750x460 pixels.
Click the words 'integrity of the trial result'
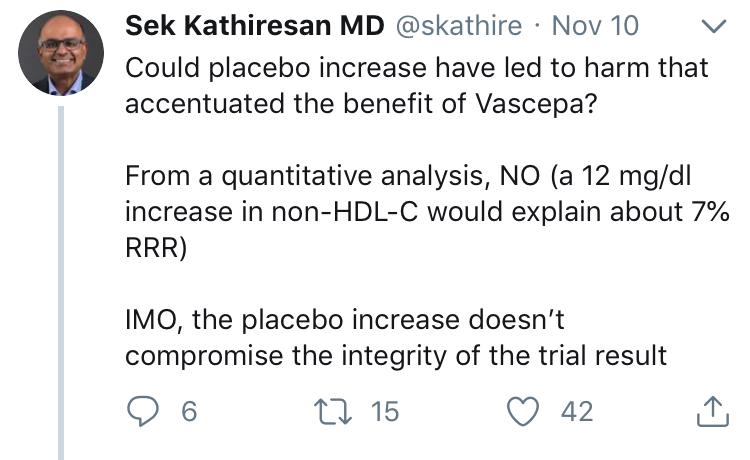(x=504, y=356)
